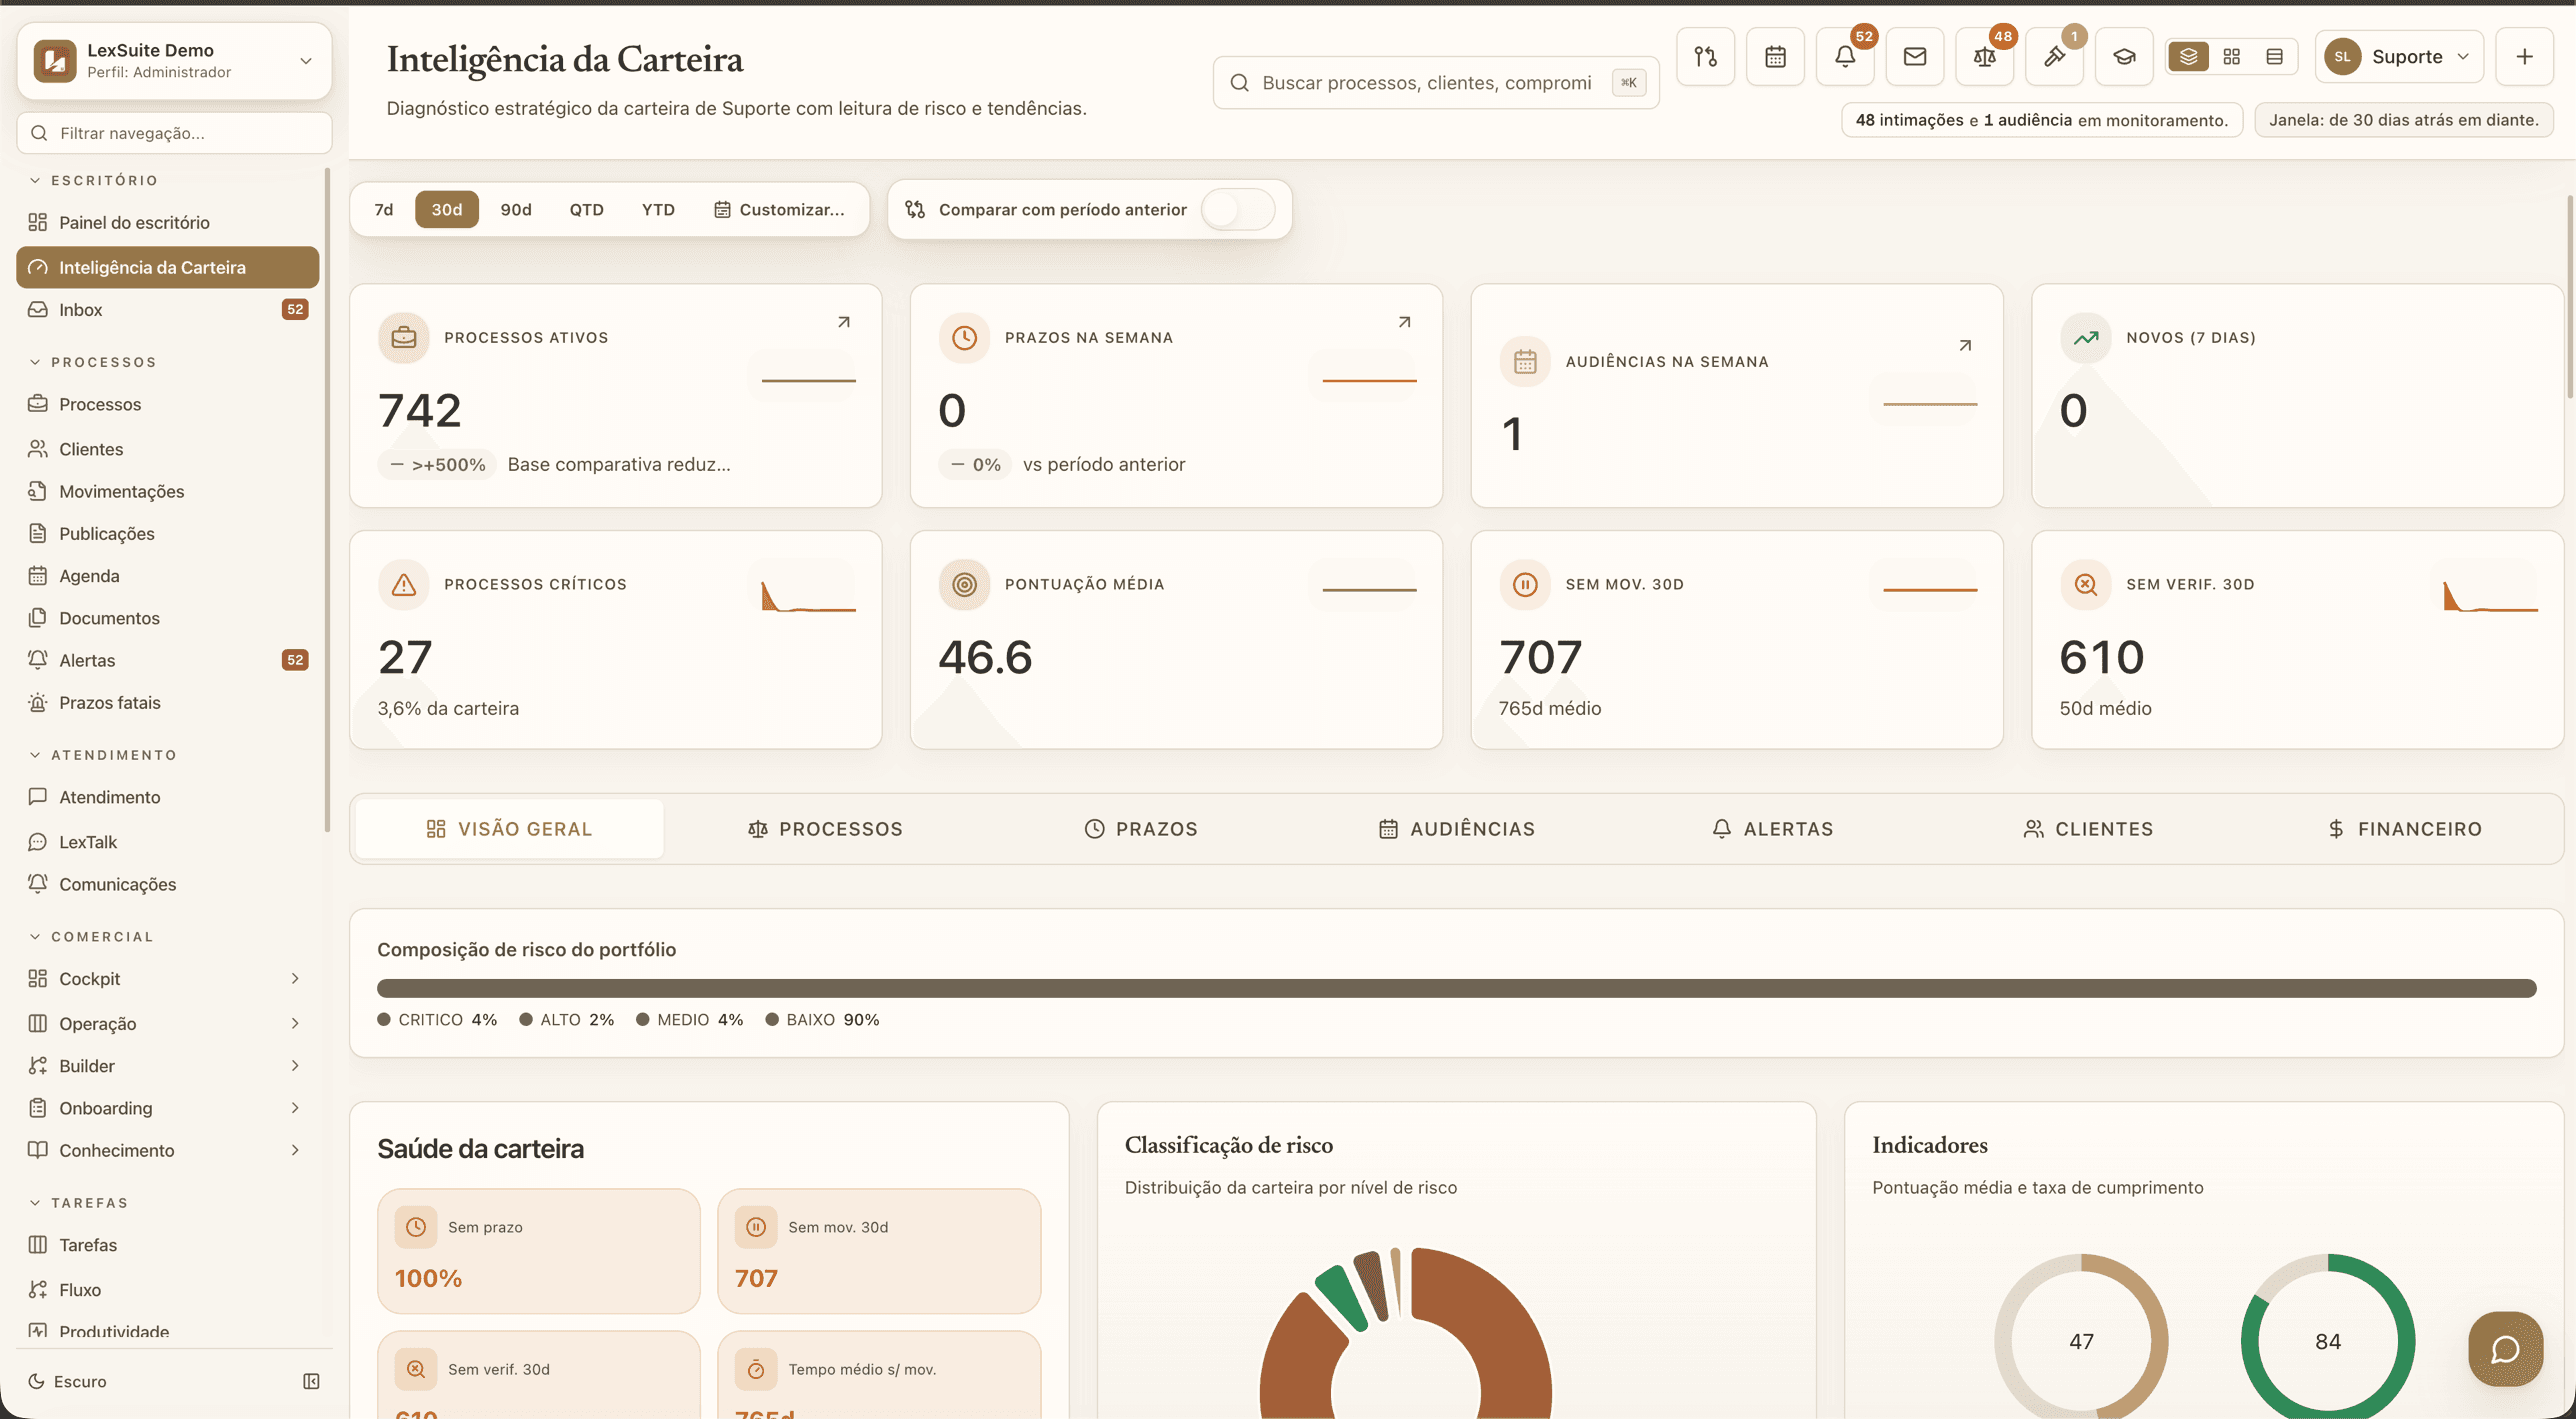Collapse the ATENDIMENTO section
2576x1419 pixels.
102,755
